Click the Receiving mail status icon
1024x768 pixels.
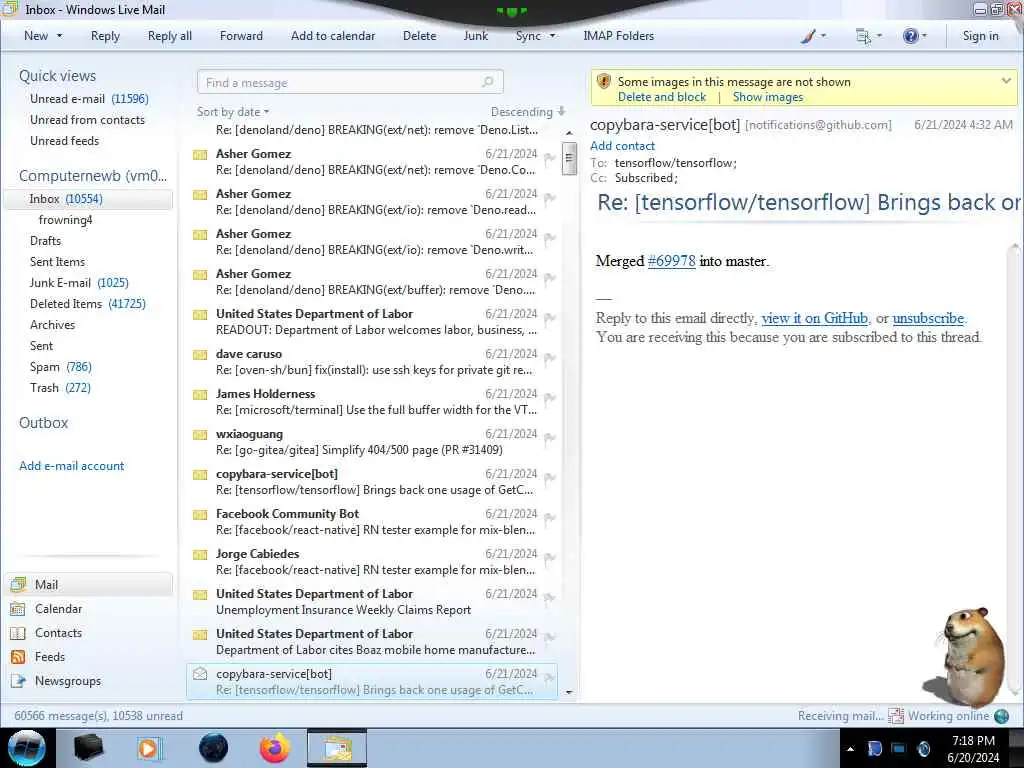pyautogui.click(x=896, y=716)
